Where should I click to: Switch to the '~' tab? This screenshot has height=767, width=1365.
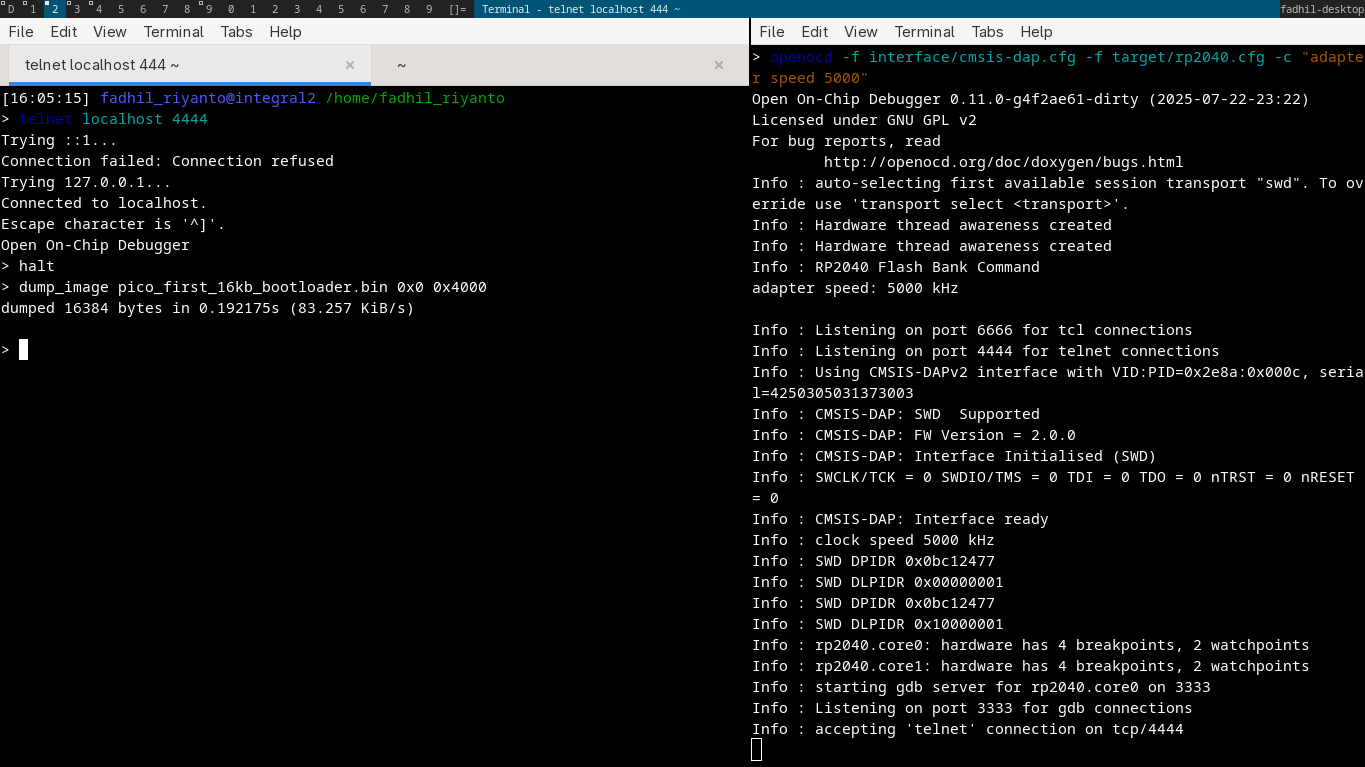tap(401, 65)
